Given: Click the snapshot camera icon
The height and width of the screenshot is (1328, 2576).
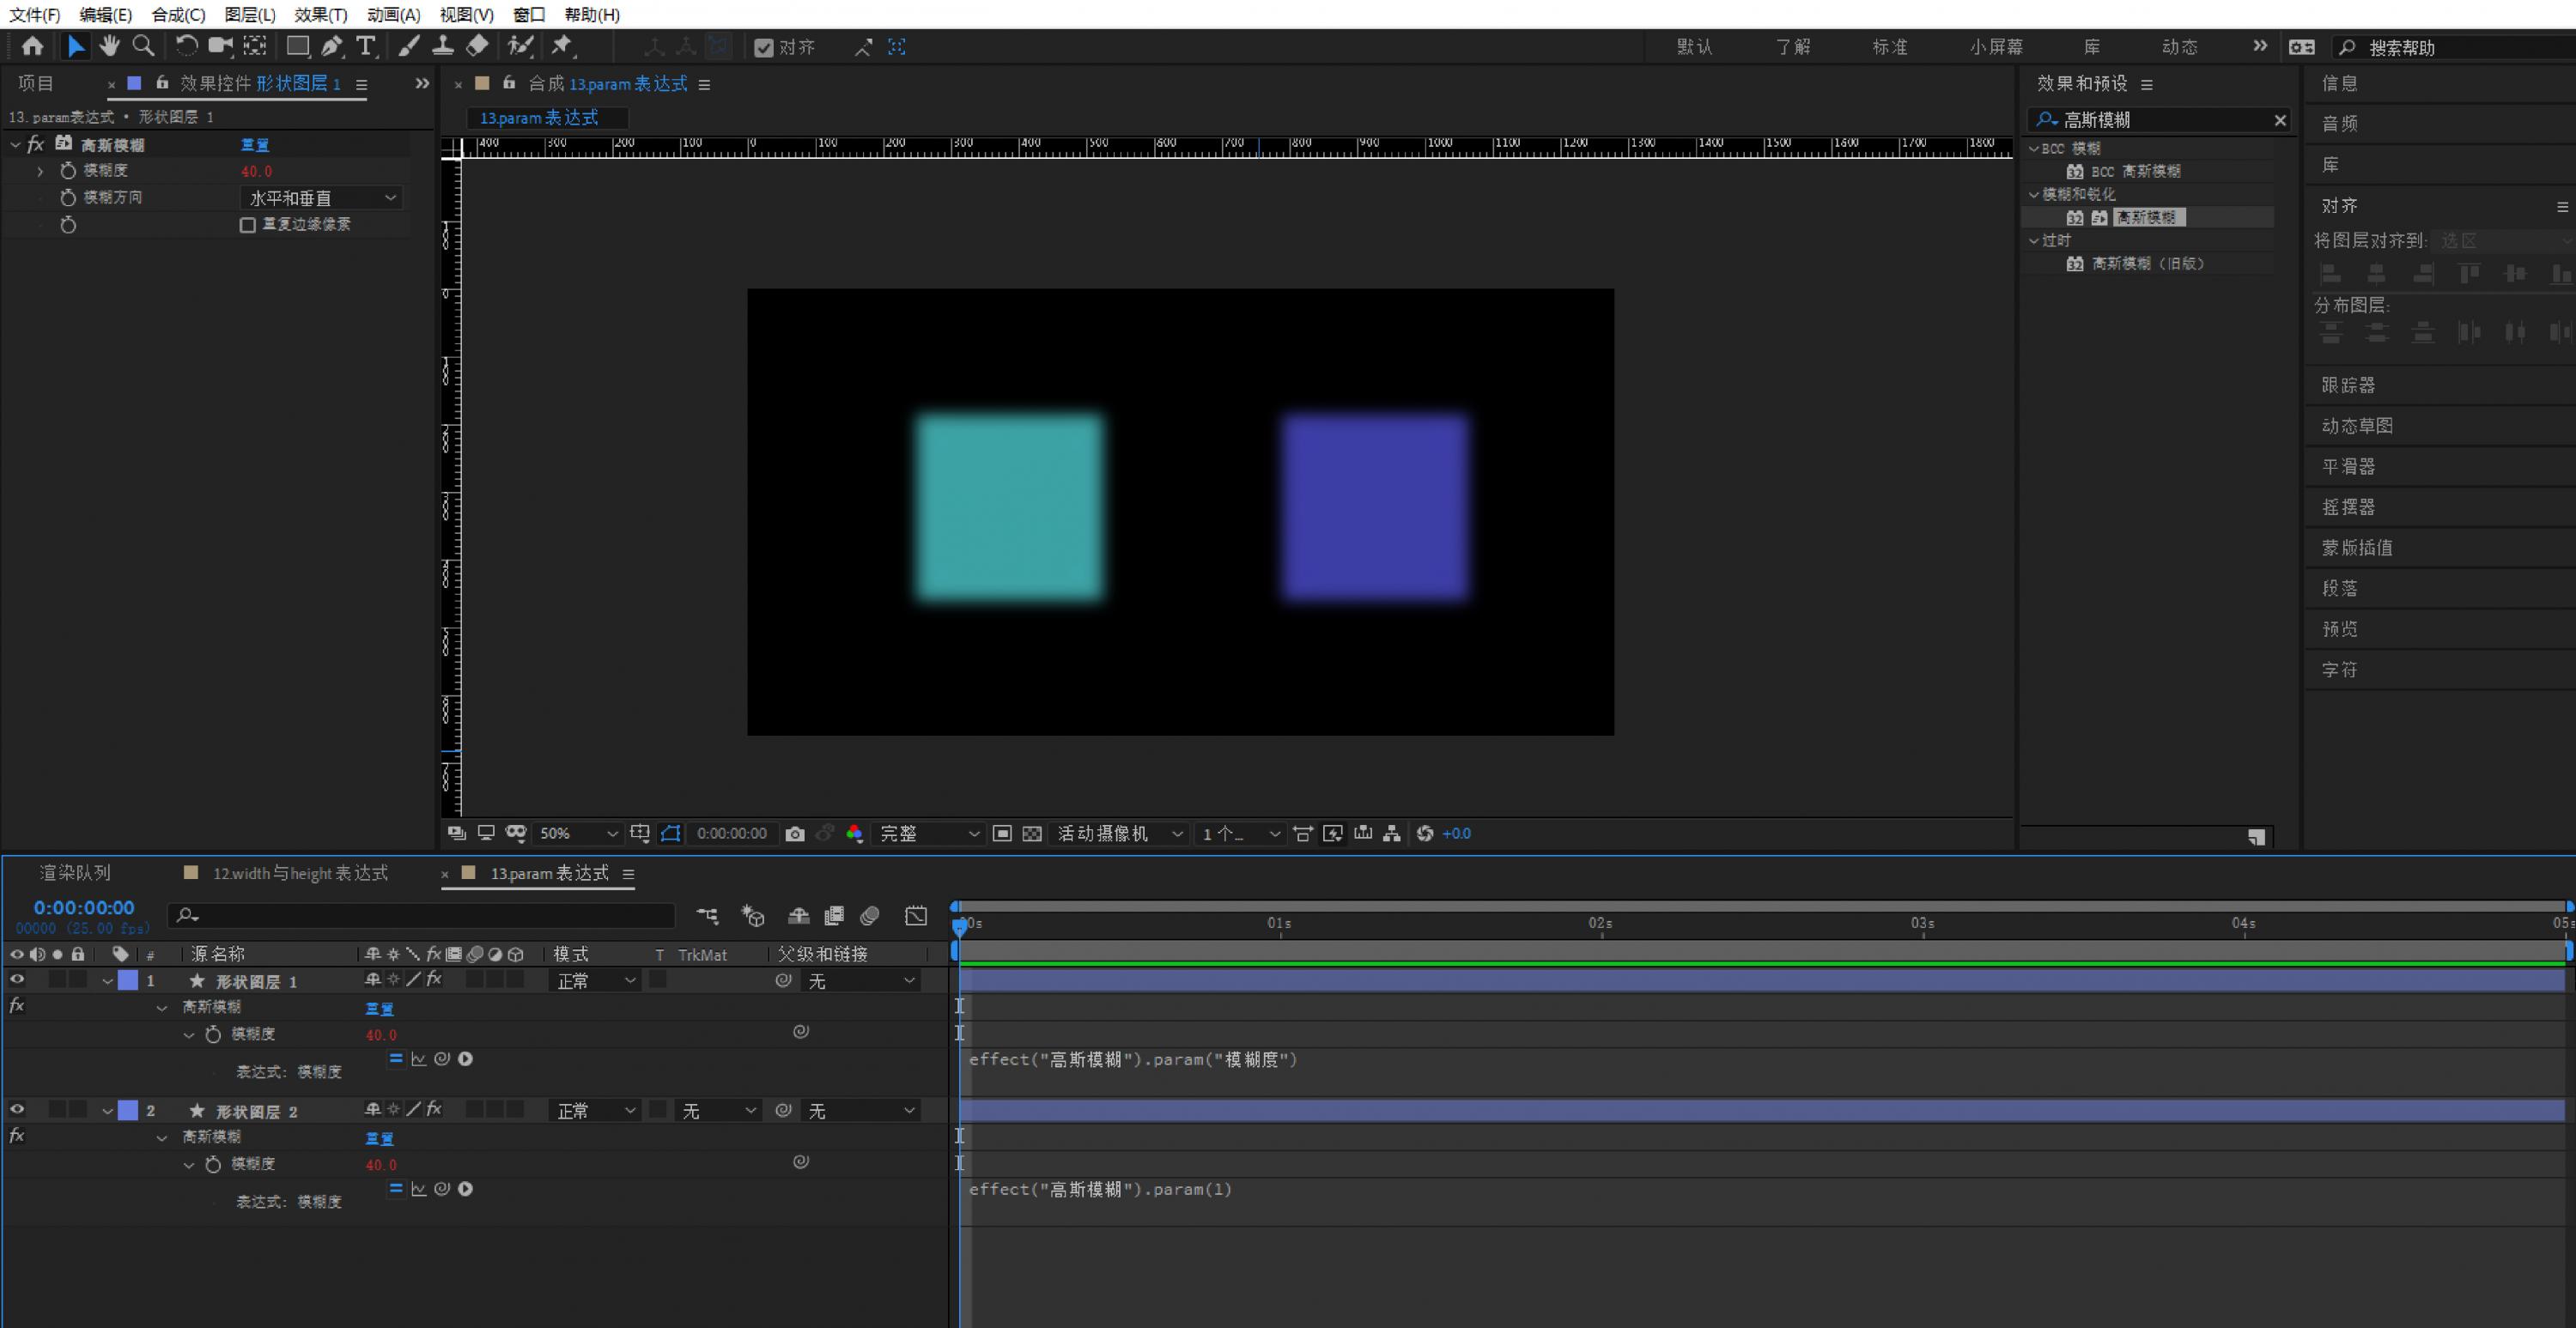Looking at the screenshot, I should tap(795, 834).
